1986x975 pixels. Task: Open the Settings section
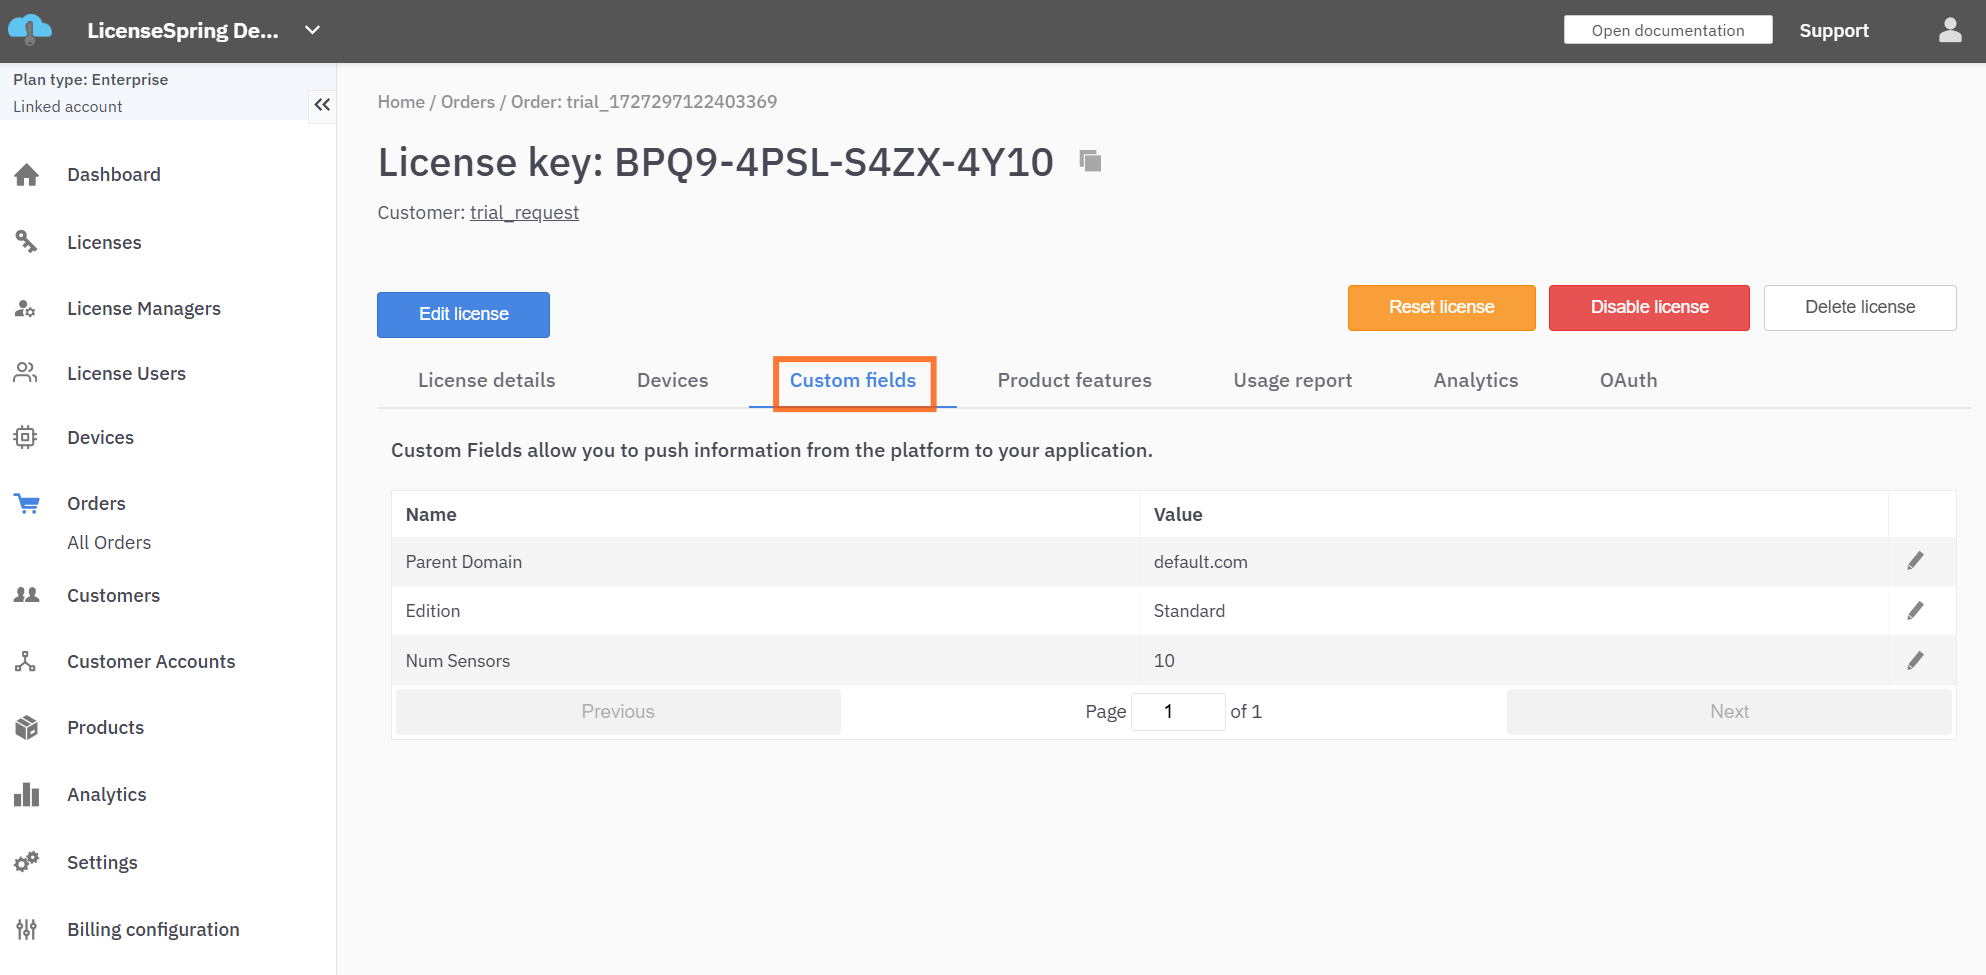[102, 863]
